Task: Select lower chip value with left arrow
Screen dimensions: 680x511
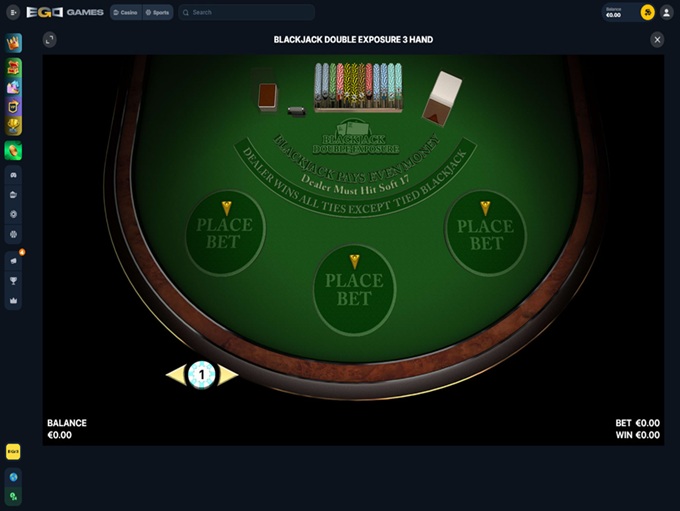Action: pyautogui.click(x=176, y=375)
